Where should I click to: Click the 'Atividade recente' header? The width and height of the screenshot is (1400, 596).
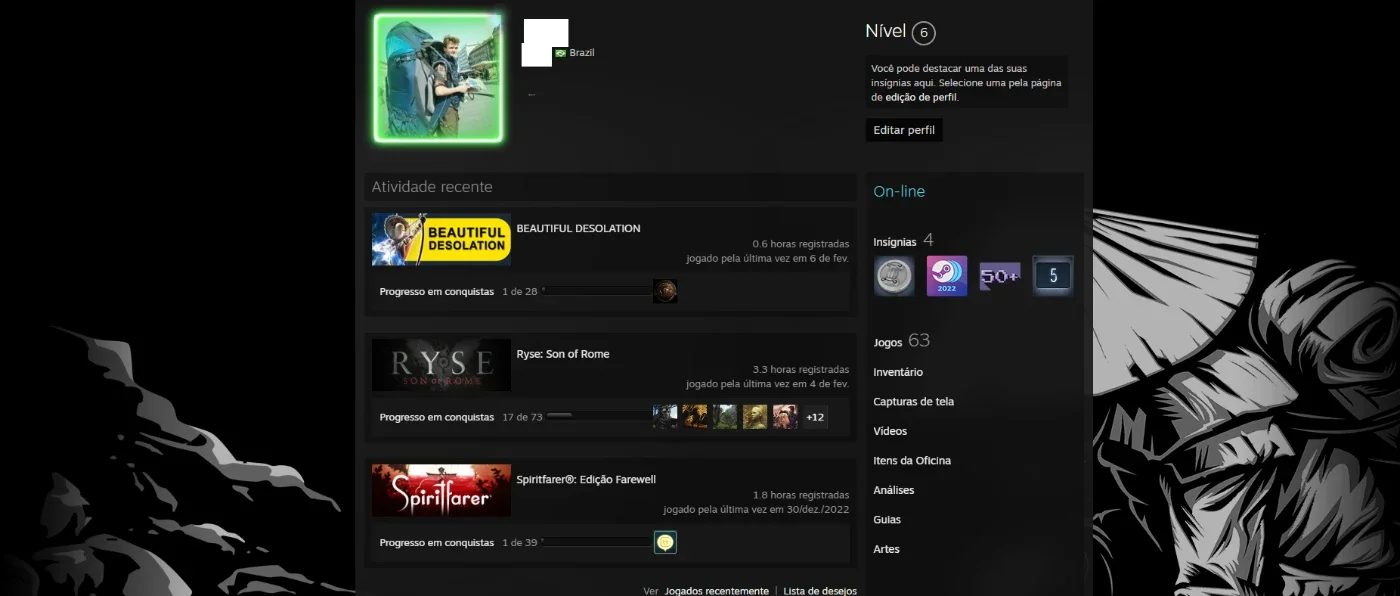pos(432,187)
